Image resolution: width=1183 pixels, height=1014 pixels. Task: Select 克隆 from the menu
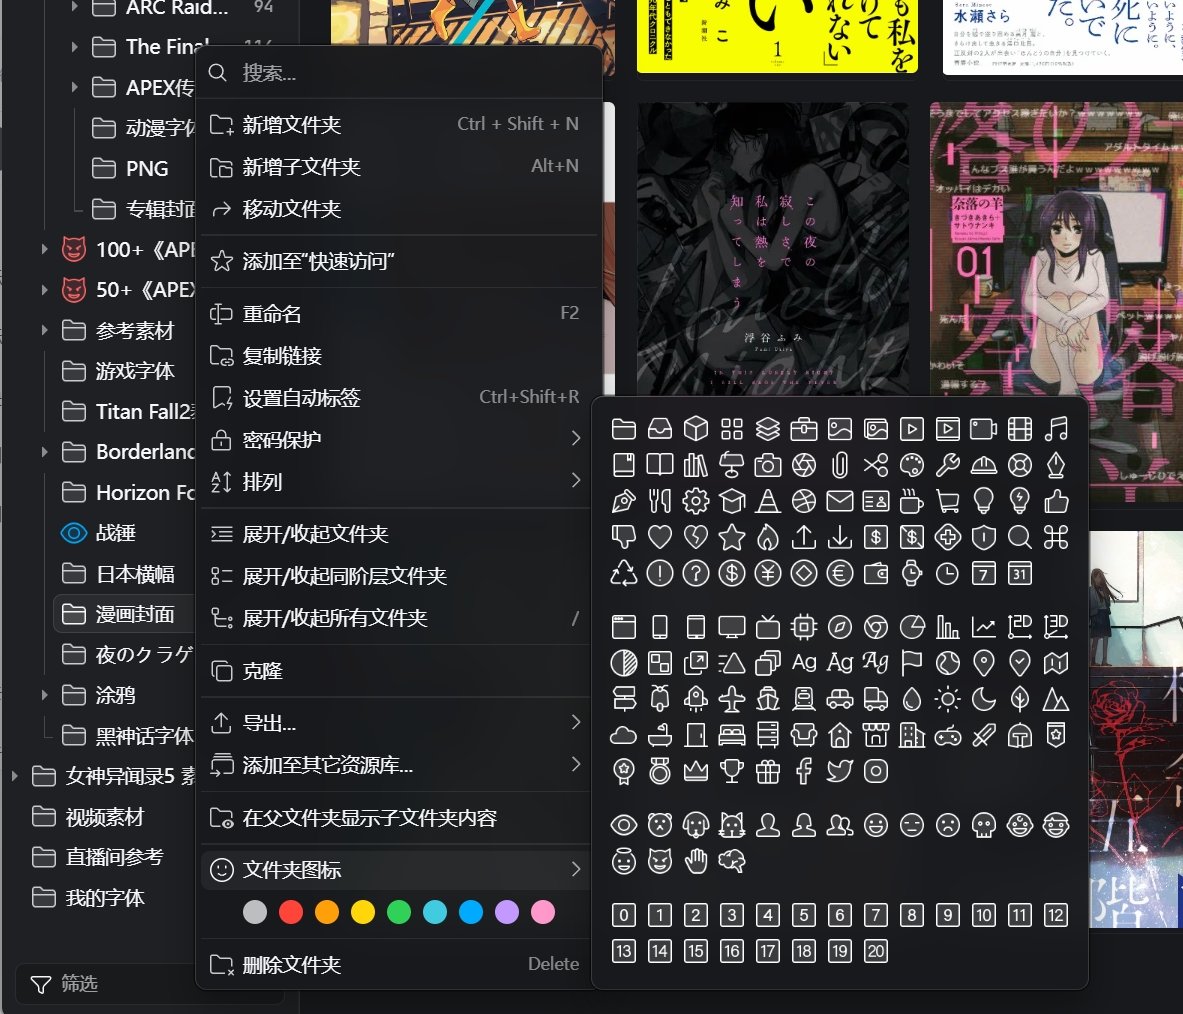[395, 671]
